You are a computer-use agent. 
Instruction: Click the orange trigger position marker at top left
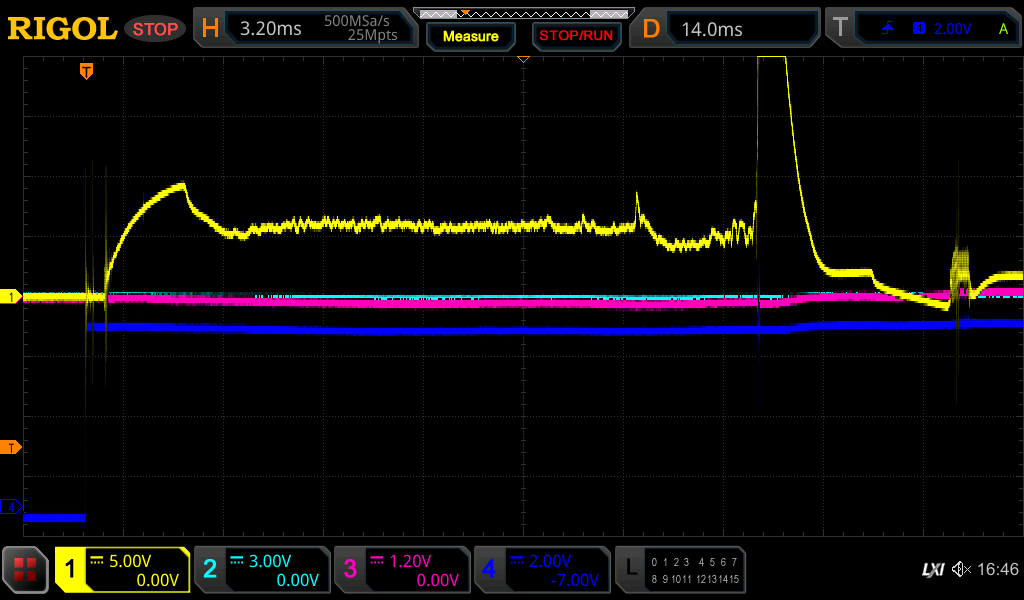pos(87,71)
